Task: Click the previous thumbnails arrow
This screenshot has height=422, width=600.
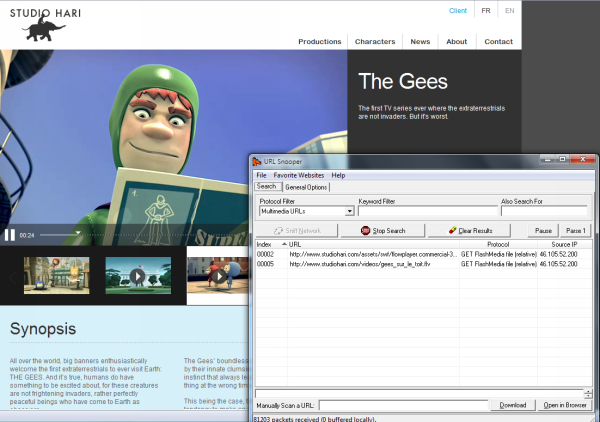Action: (x=13, y=277)
